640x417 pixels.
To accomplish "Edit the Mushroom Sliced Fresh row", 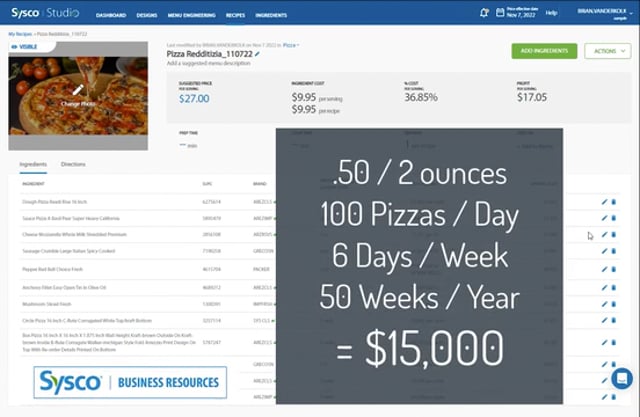I will (x=604, y=304).
